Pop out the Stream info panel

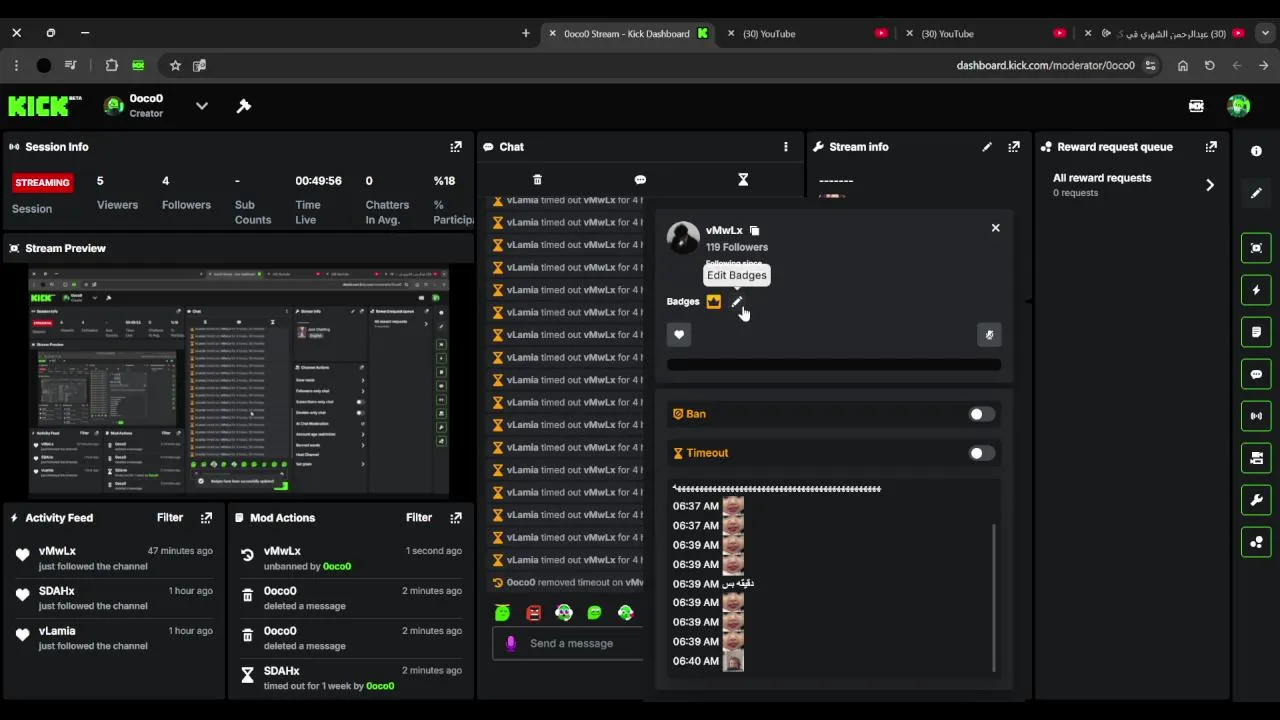(x=1014, y=146)
